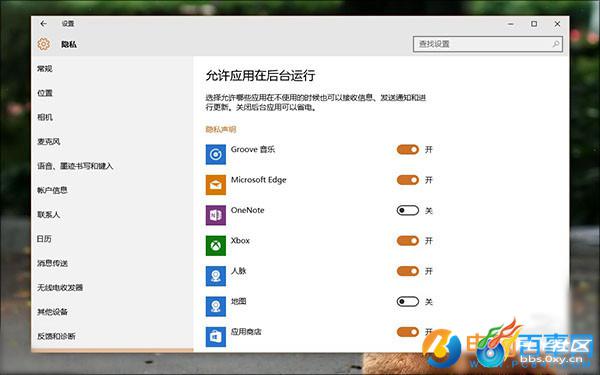
Task: Click the Xbox green app icon
Action: [x=216, y=246]
